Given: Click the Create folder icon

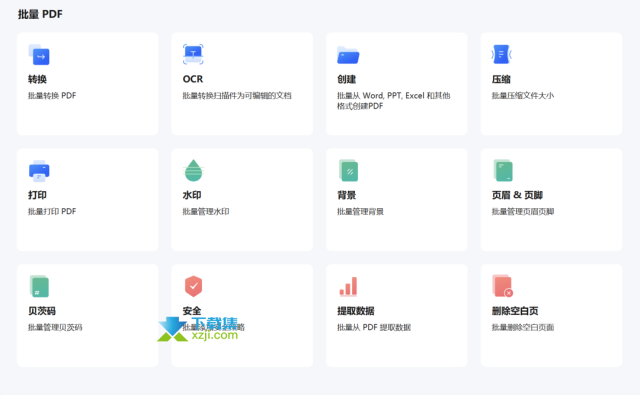Looking at the screenshot, I should (348, 55).
